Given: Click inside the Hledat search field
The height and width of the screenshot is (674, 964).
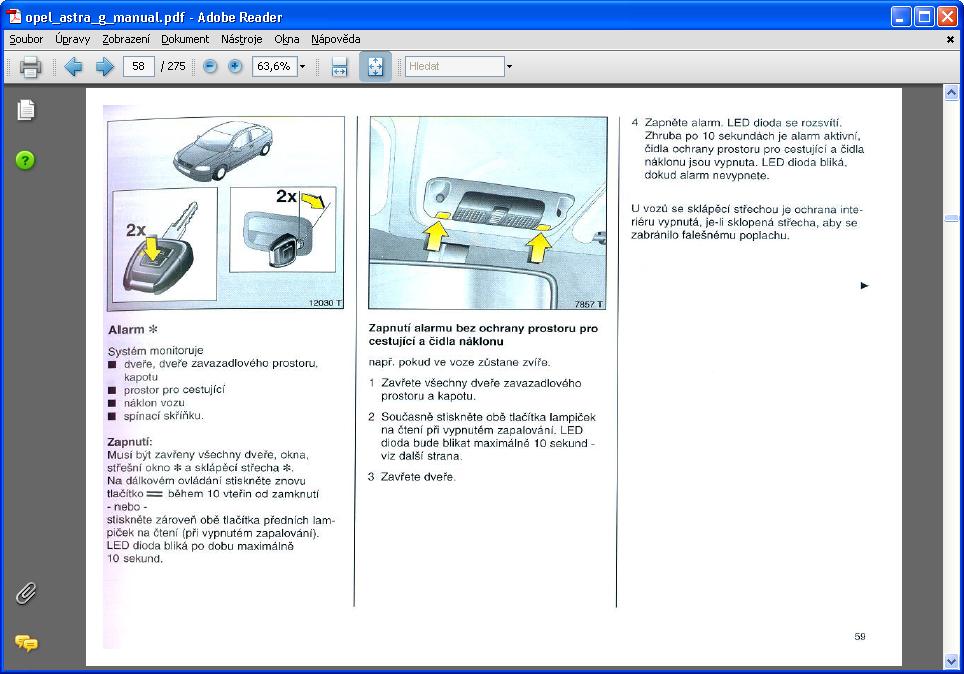Looking at the screenshot, I should point(453,67).
